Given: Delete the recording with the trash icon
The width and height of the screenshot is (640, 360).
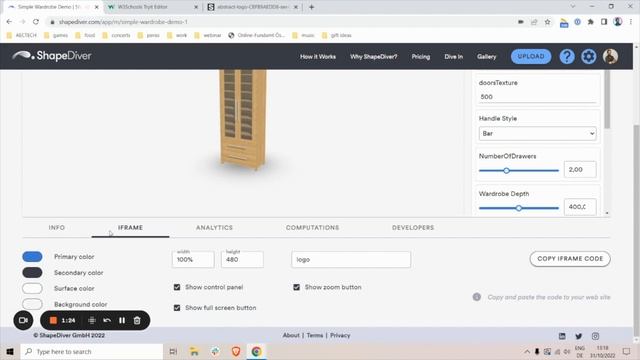Looking at the screenshot, I should click(x=137, y=320).
